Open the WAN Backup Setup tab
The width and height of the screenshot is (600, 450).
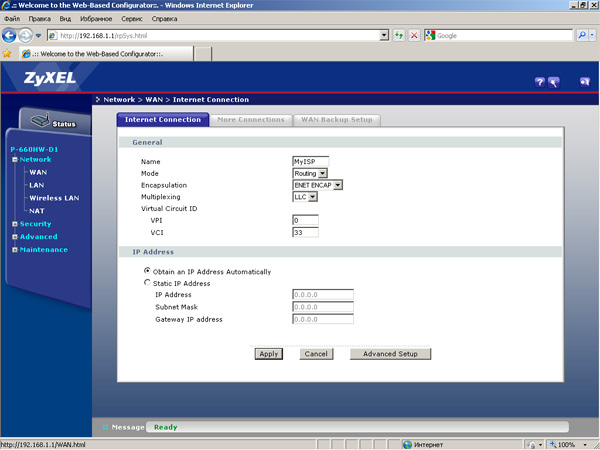pos(336,120)
